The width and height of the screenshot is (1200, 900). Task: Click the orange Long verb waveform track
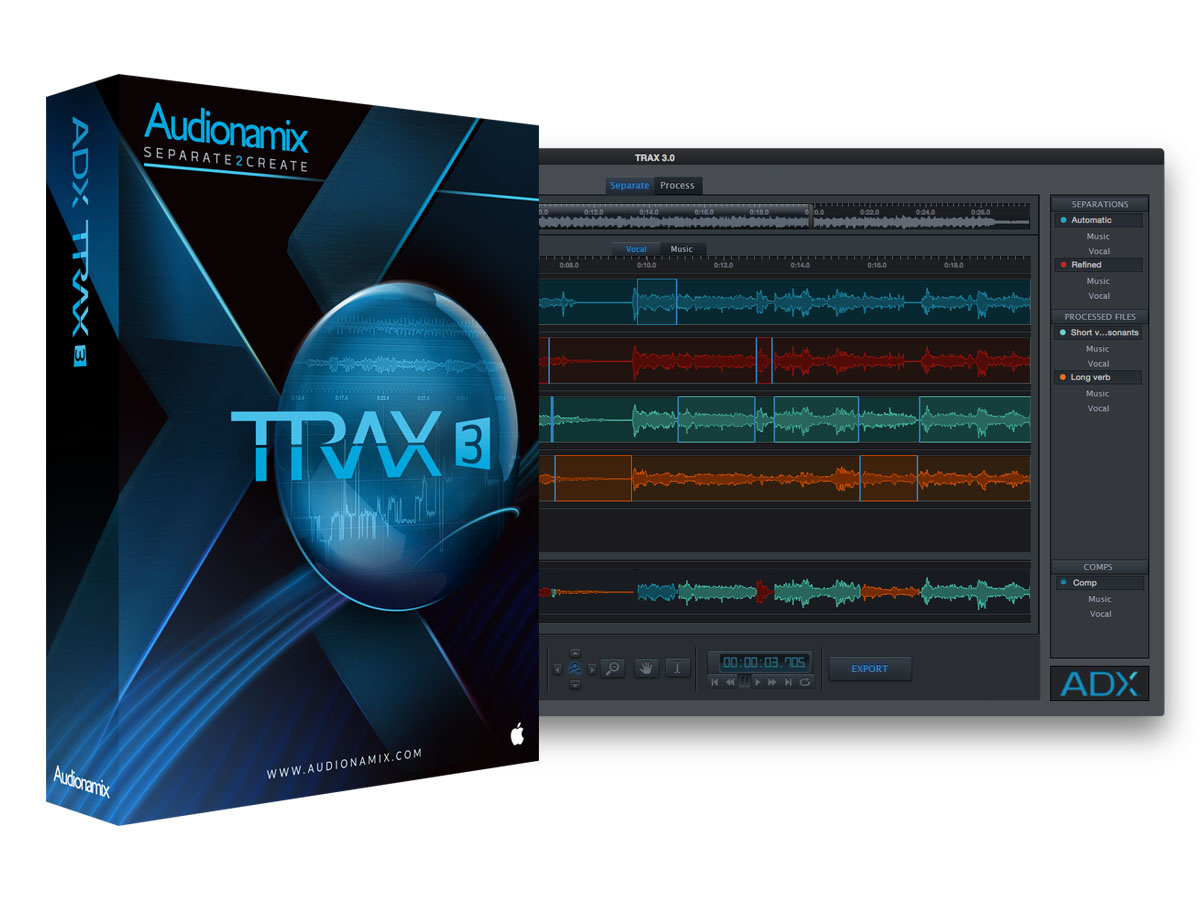(785, 479)
